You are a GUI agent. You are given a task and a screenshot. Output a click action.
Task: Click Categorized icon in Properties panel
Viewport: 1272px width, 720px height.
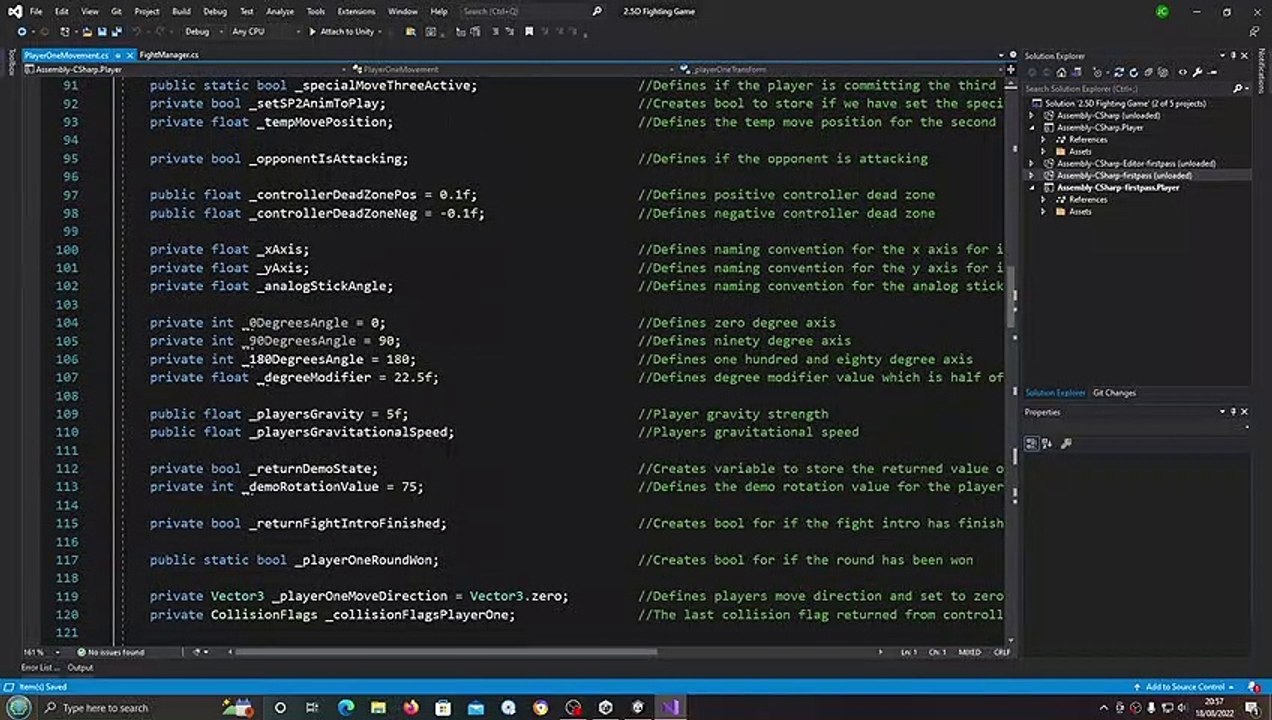[x=1032, y=443]
